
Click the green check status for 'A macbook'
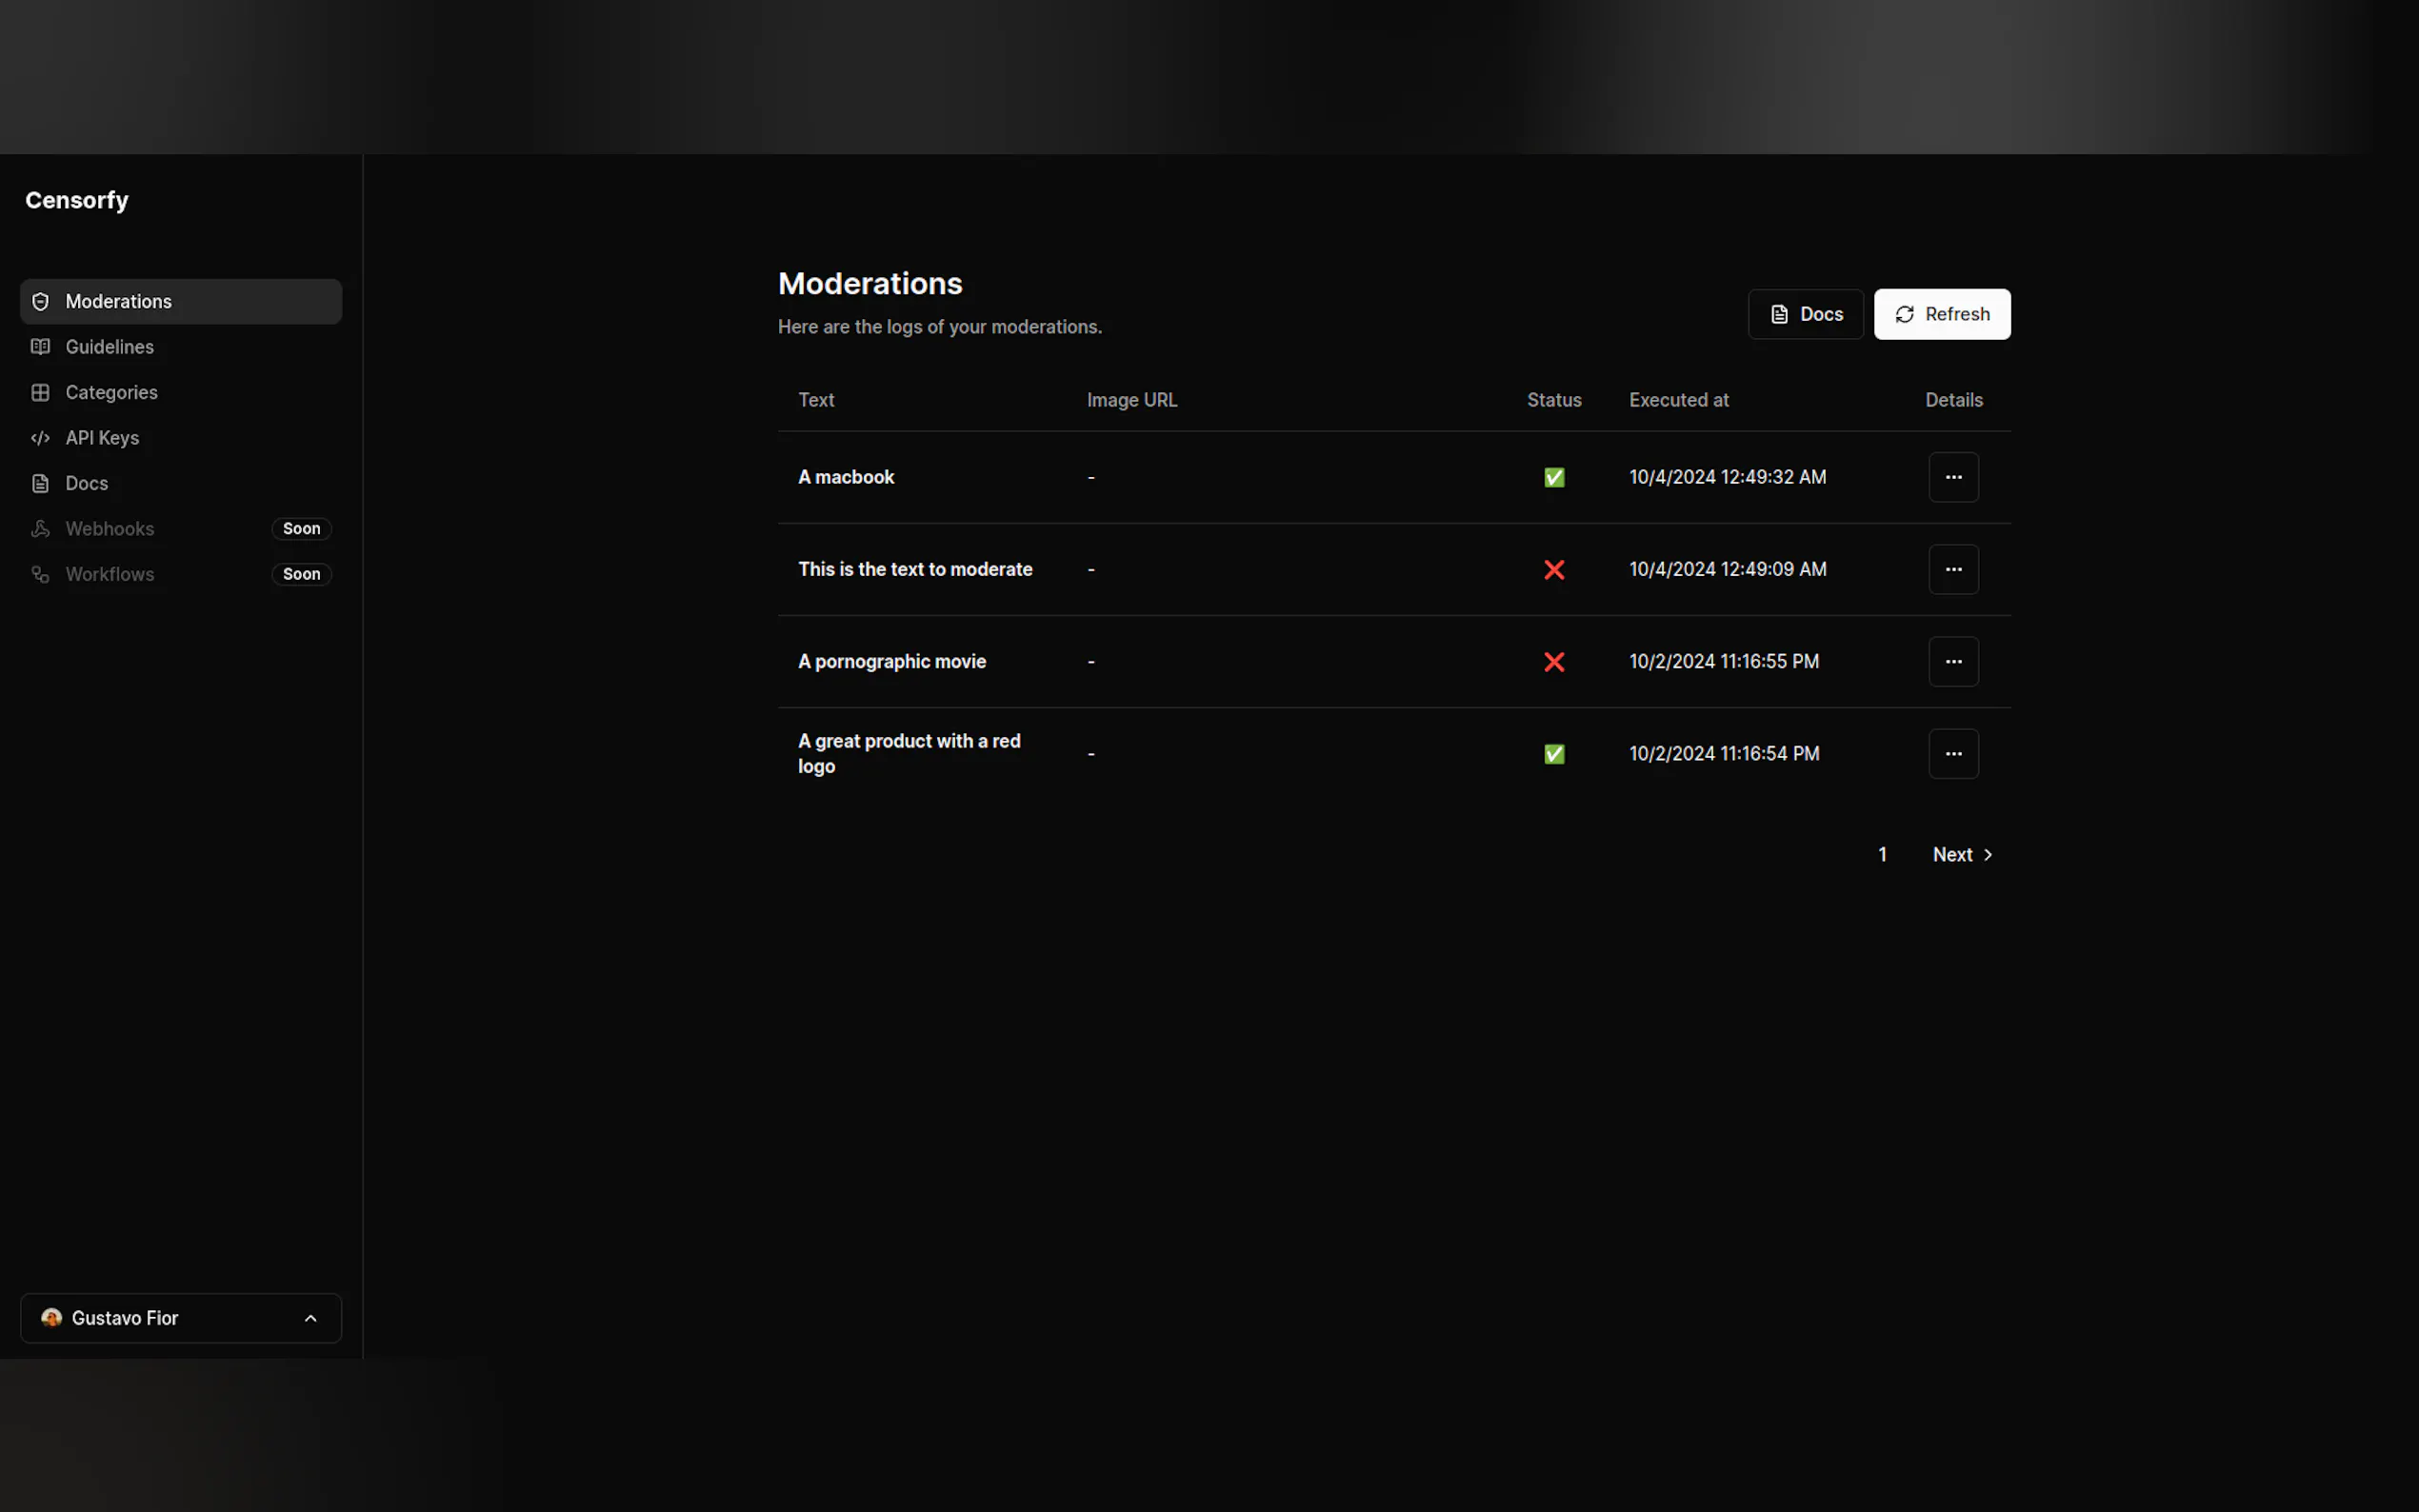1553,477
